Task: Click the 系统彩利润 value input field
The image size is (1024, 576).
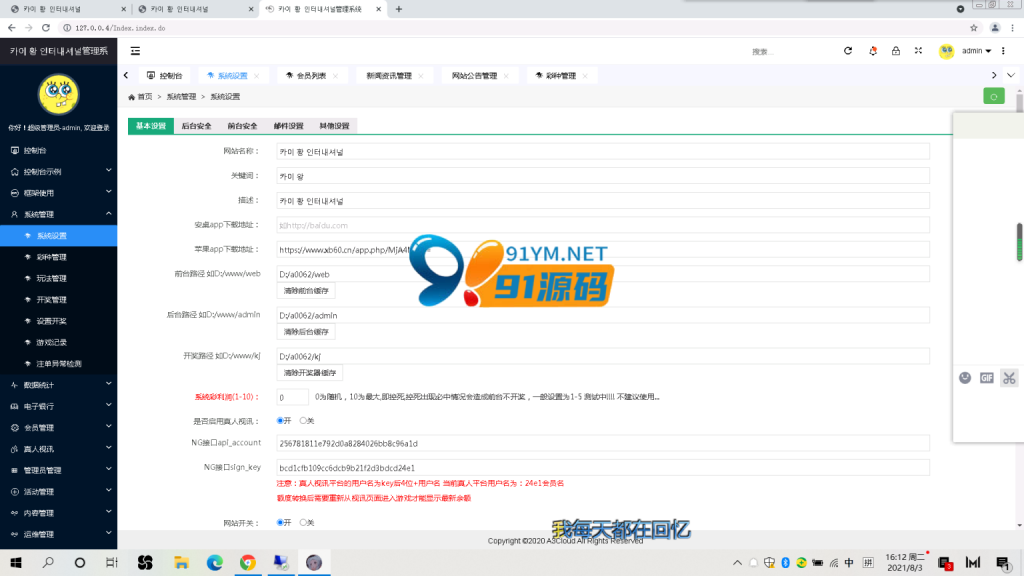Action: (292, 397)
